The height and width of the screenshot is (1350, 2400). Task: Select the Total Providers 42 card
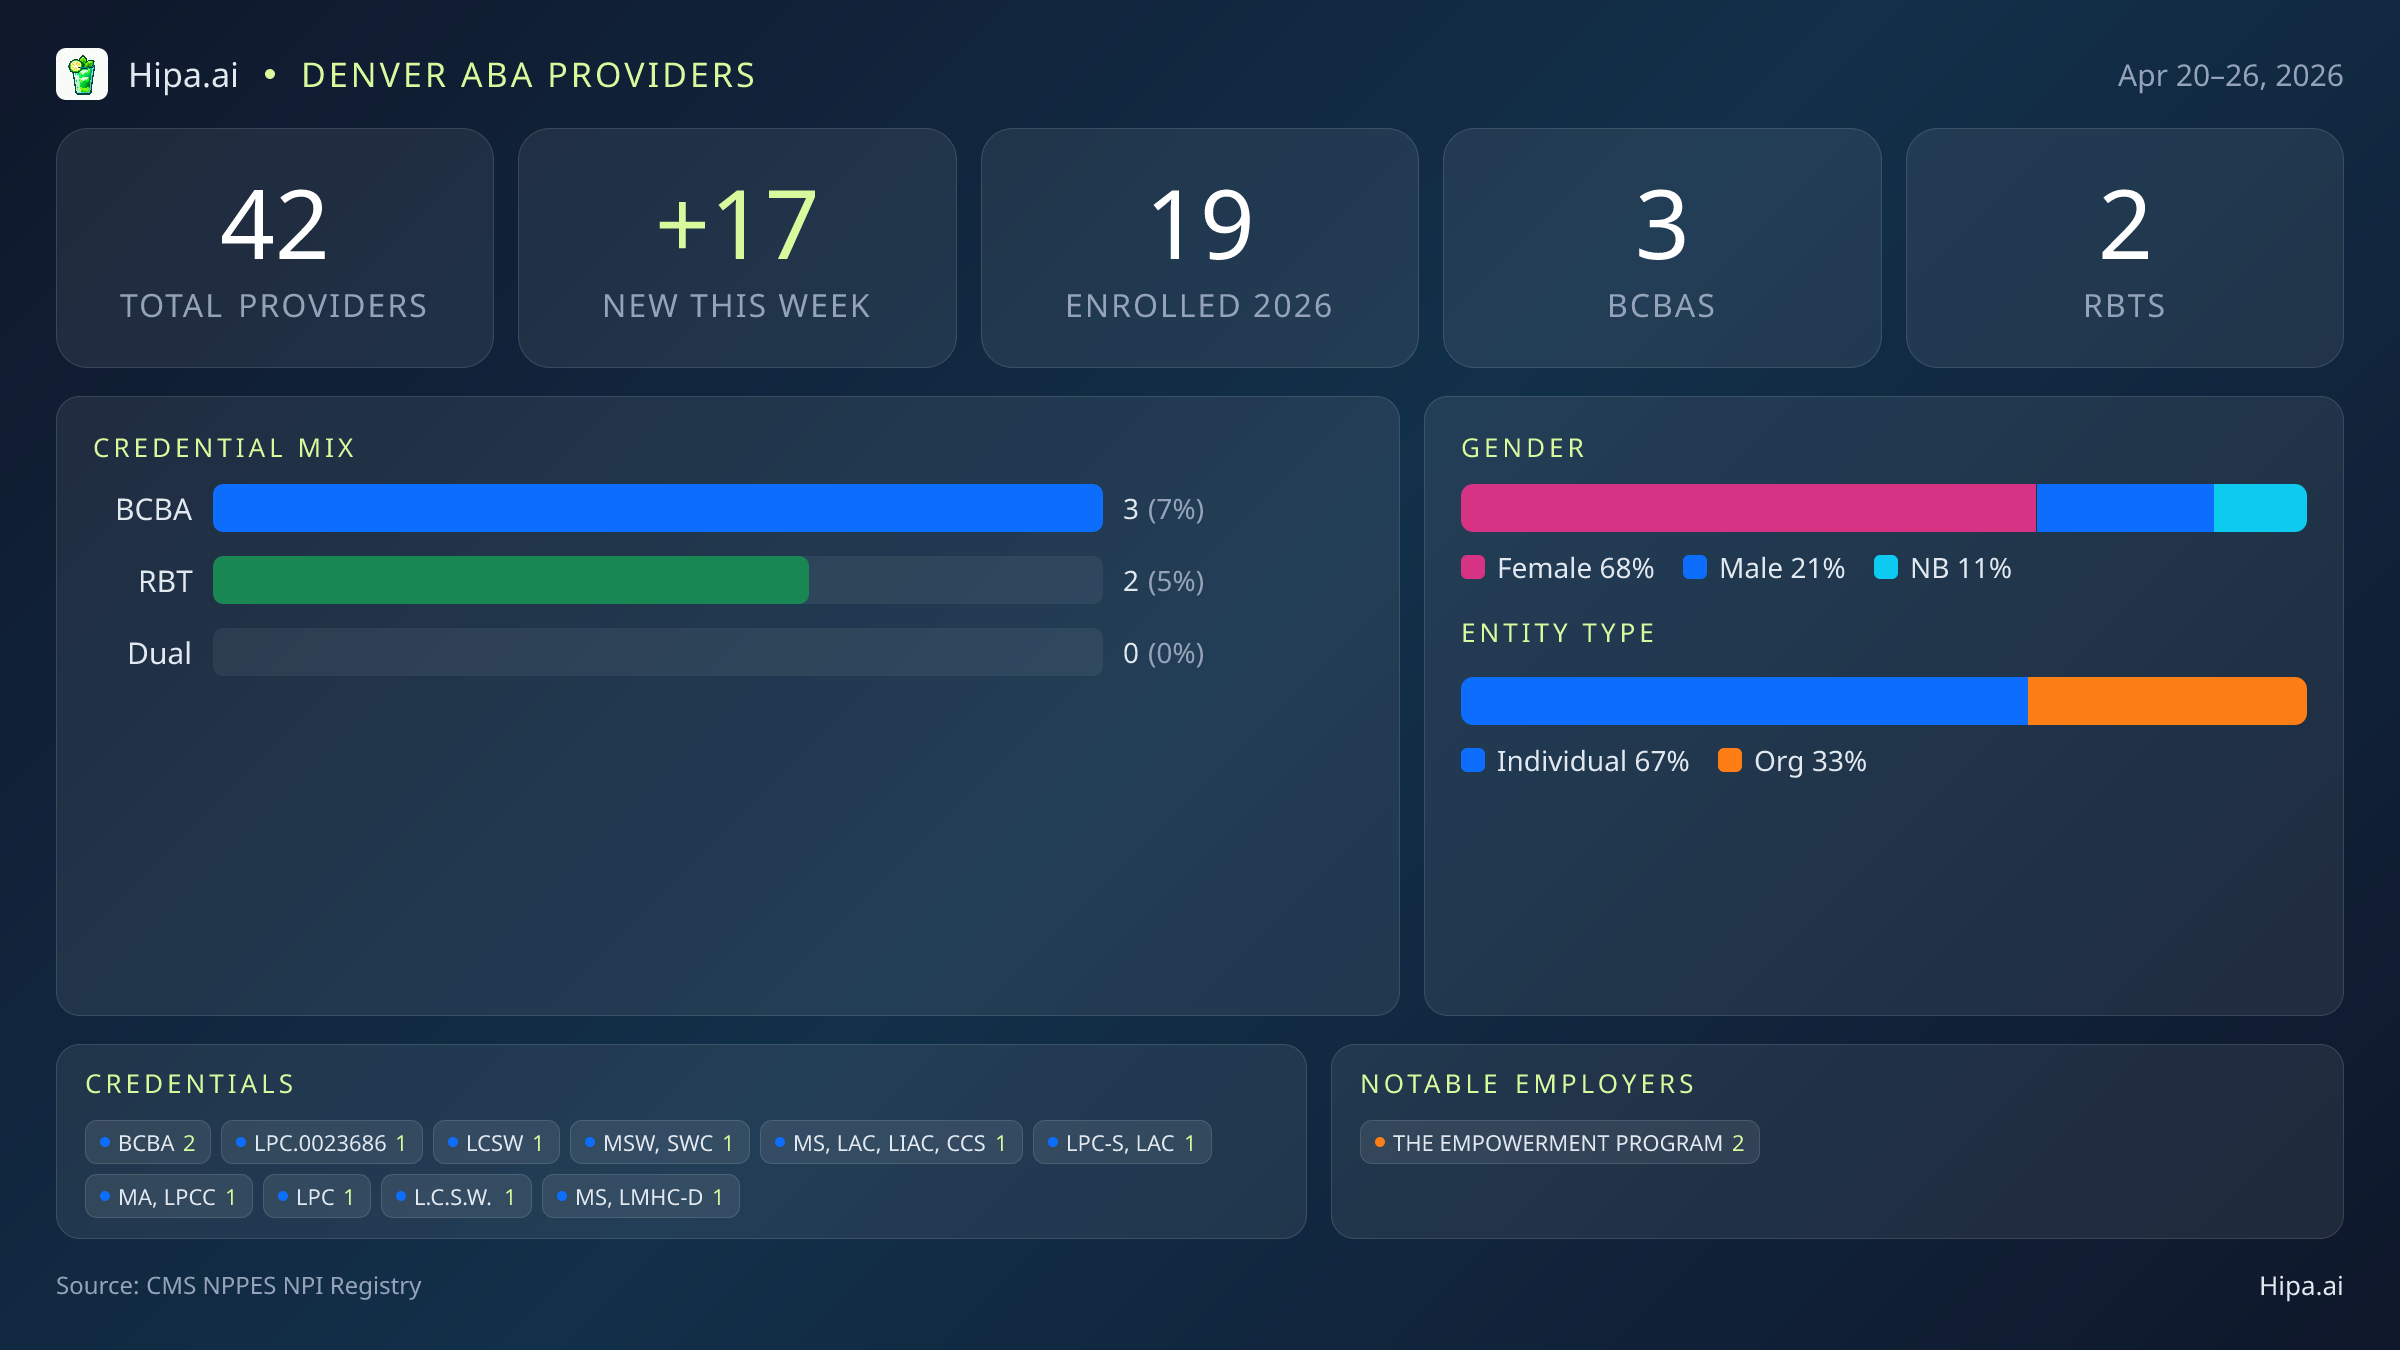275,248
